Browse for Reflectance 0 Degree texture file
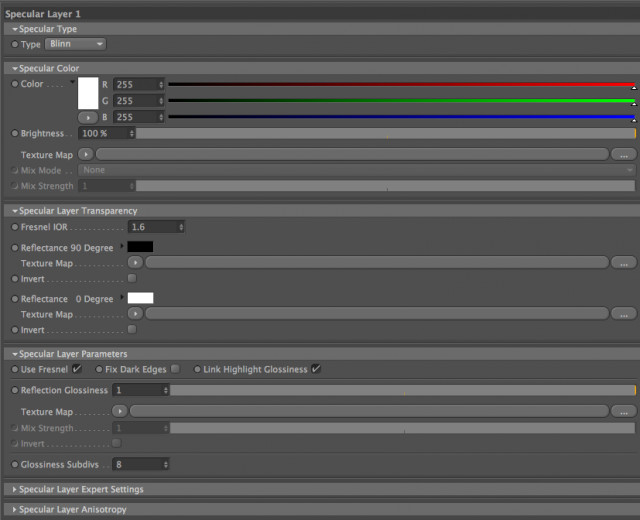The image size is (640, 520). 624,314
